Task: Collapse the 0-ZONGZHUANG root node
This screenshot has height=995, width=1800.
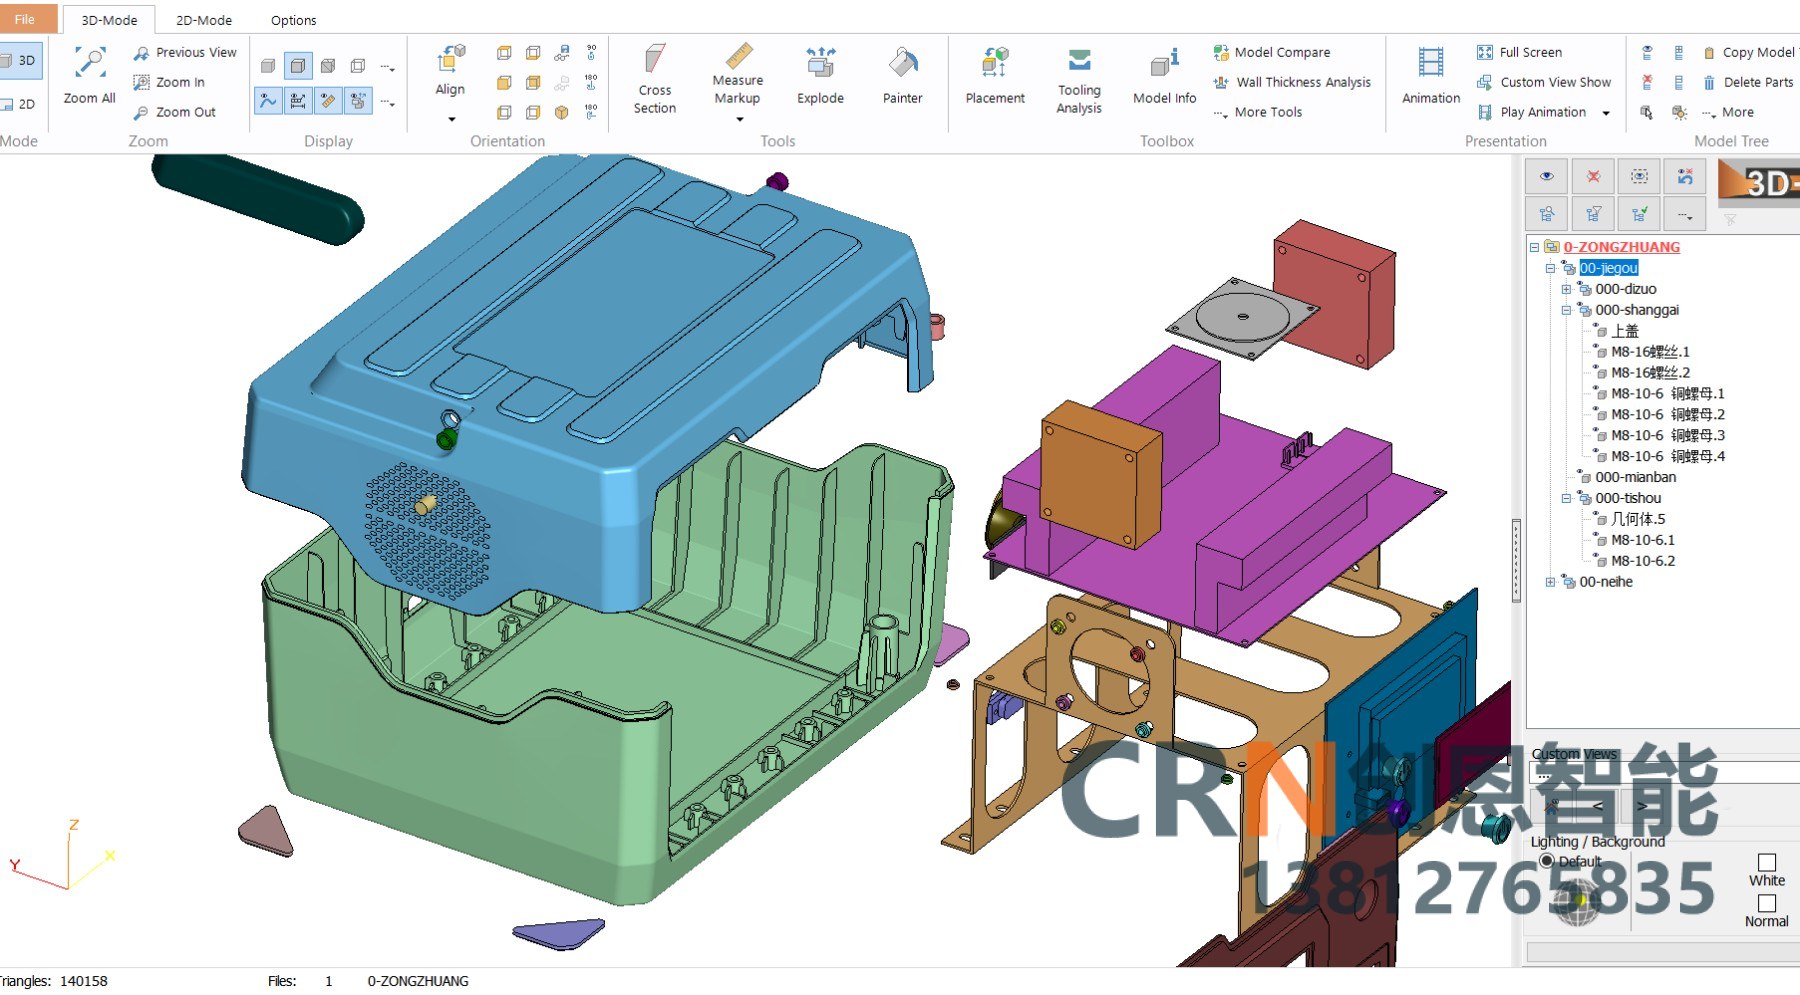Action: 1534,247
